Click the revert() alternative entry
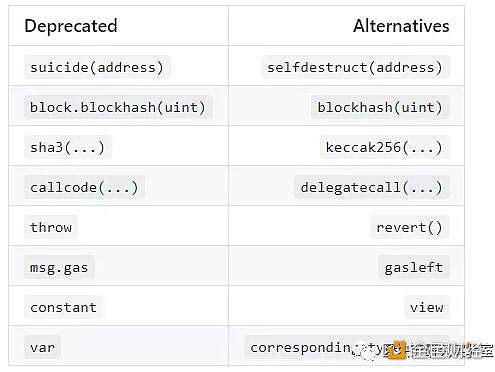The height and width of the screenshot is (372, 495). (x=410, y=227)
